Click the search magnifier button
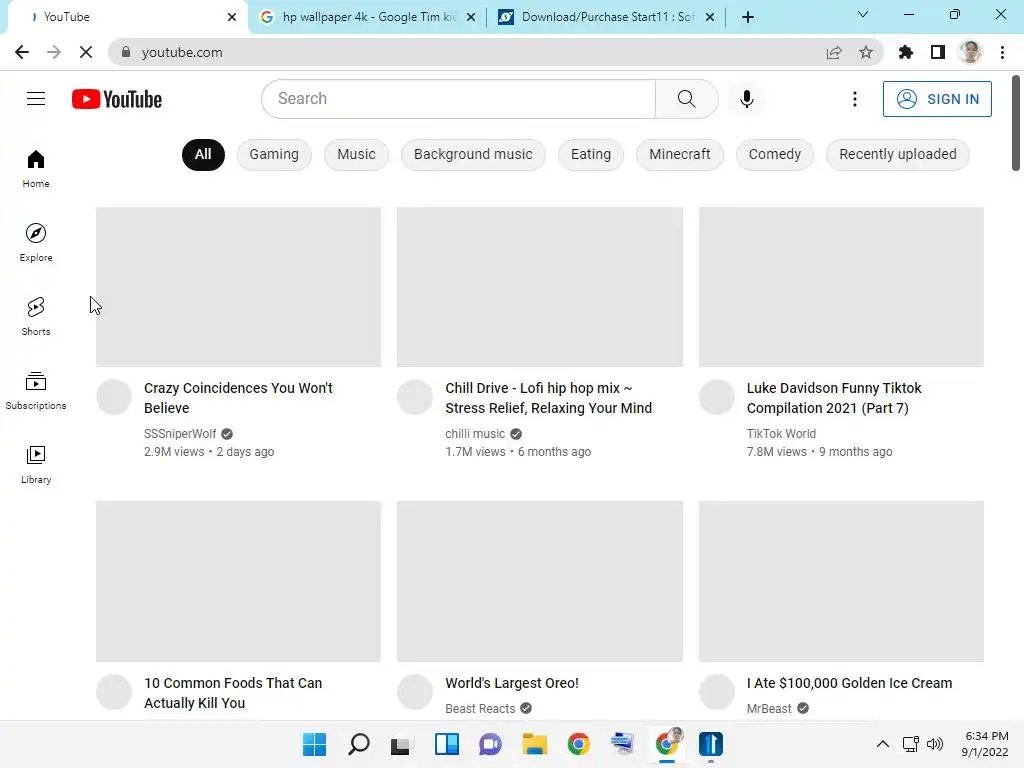Image resolution: width=1024 pixels, height=768 pixels. tap(686, 99)
